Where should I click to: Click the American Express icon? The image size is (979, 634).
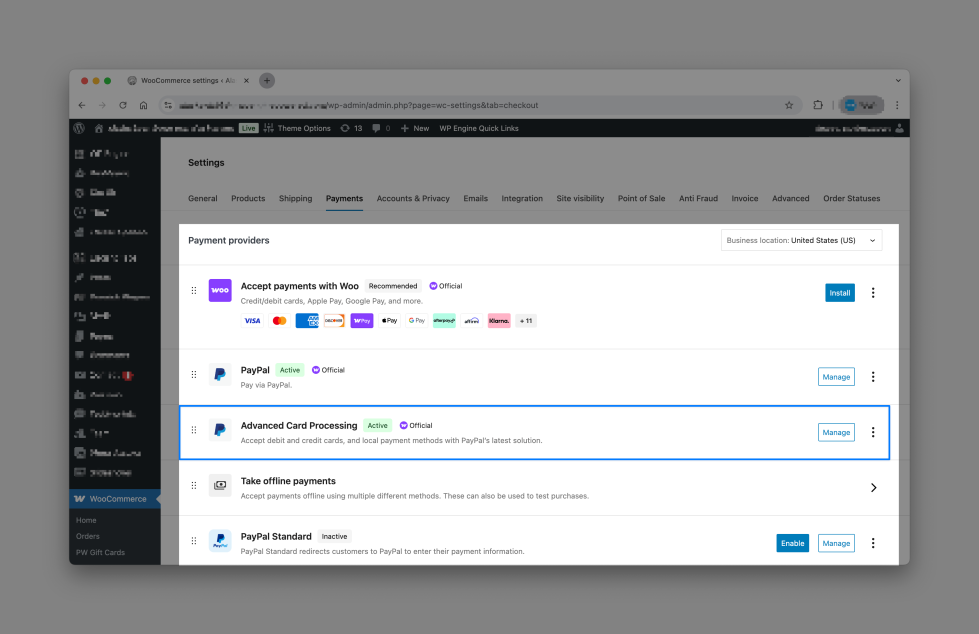pos(307,321)
